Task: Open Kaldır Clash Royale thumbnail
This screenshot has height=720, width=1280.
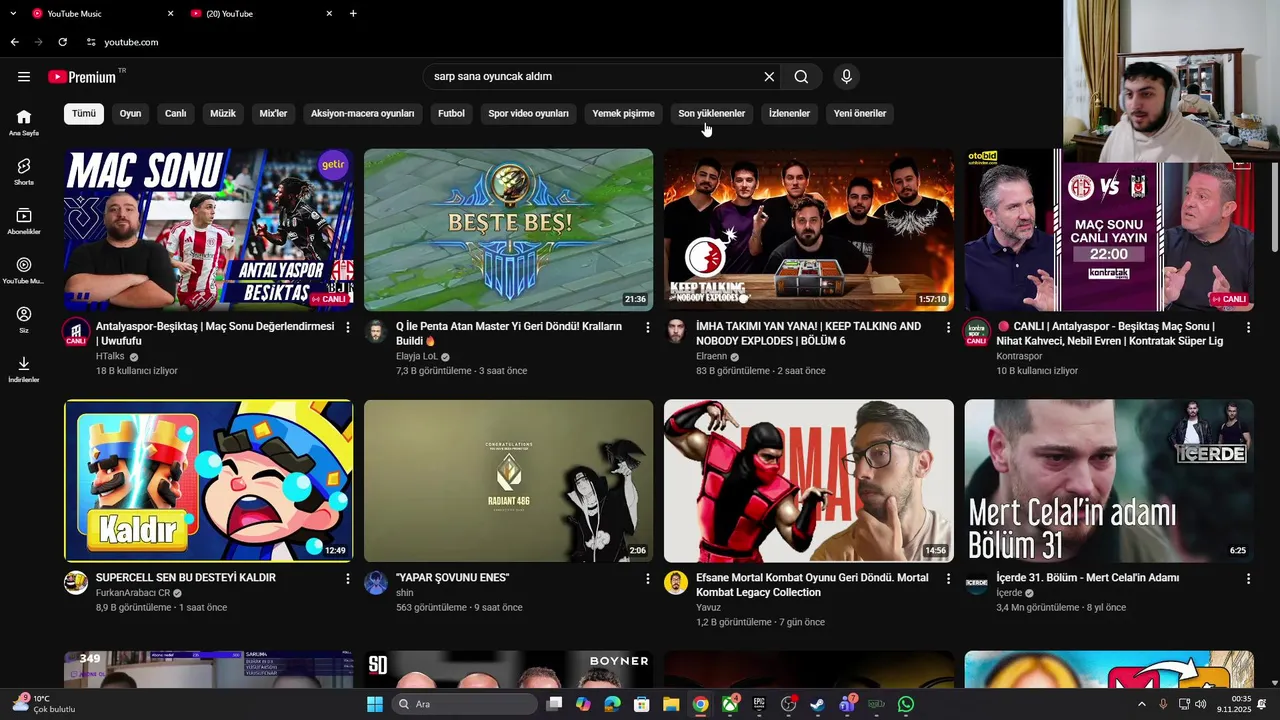Action: tap(208, 481)
